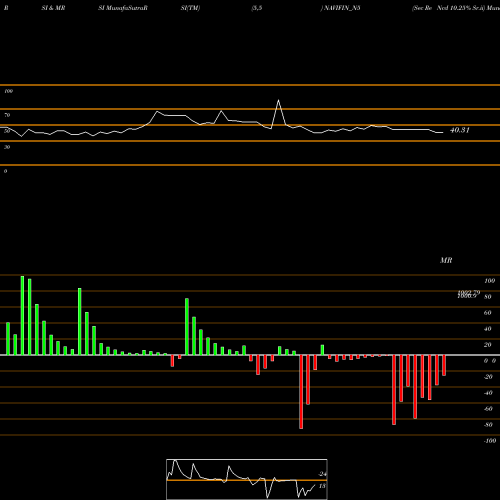Click the MR axis label -100
Image resolution: width=500 pixels, height=500 pixels.
[490, 441]
